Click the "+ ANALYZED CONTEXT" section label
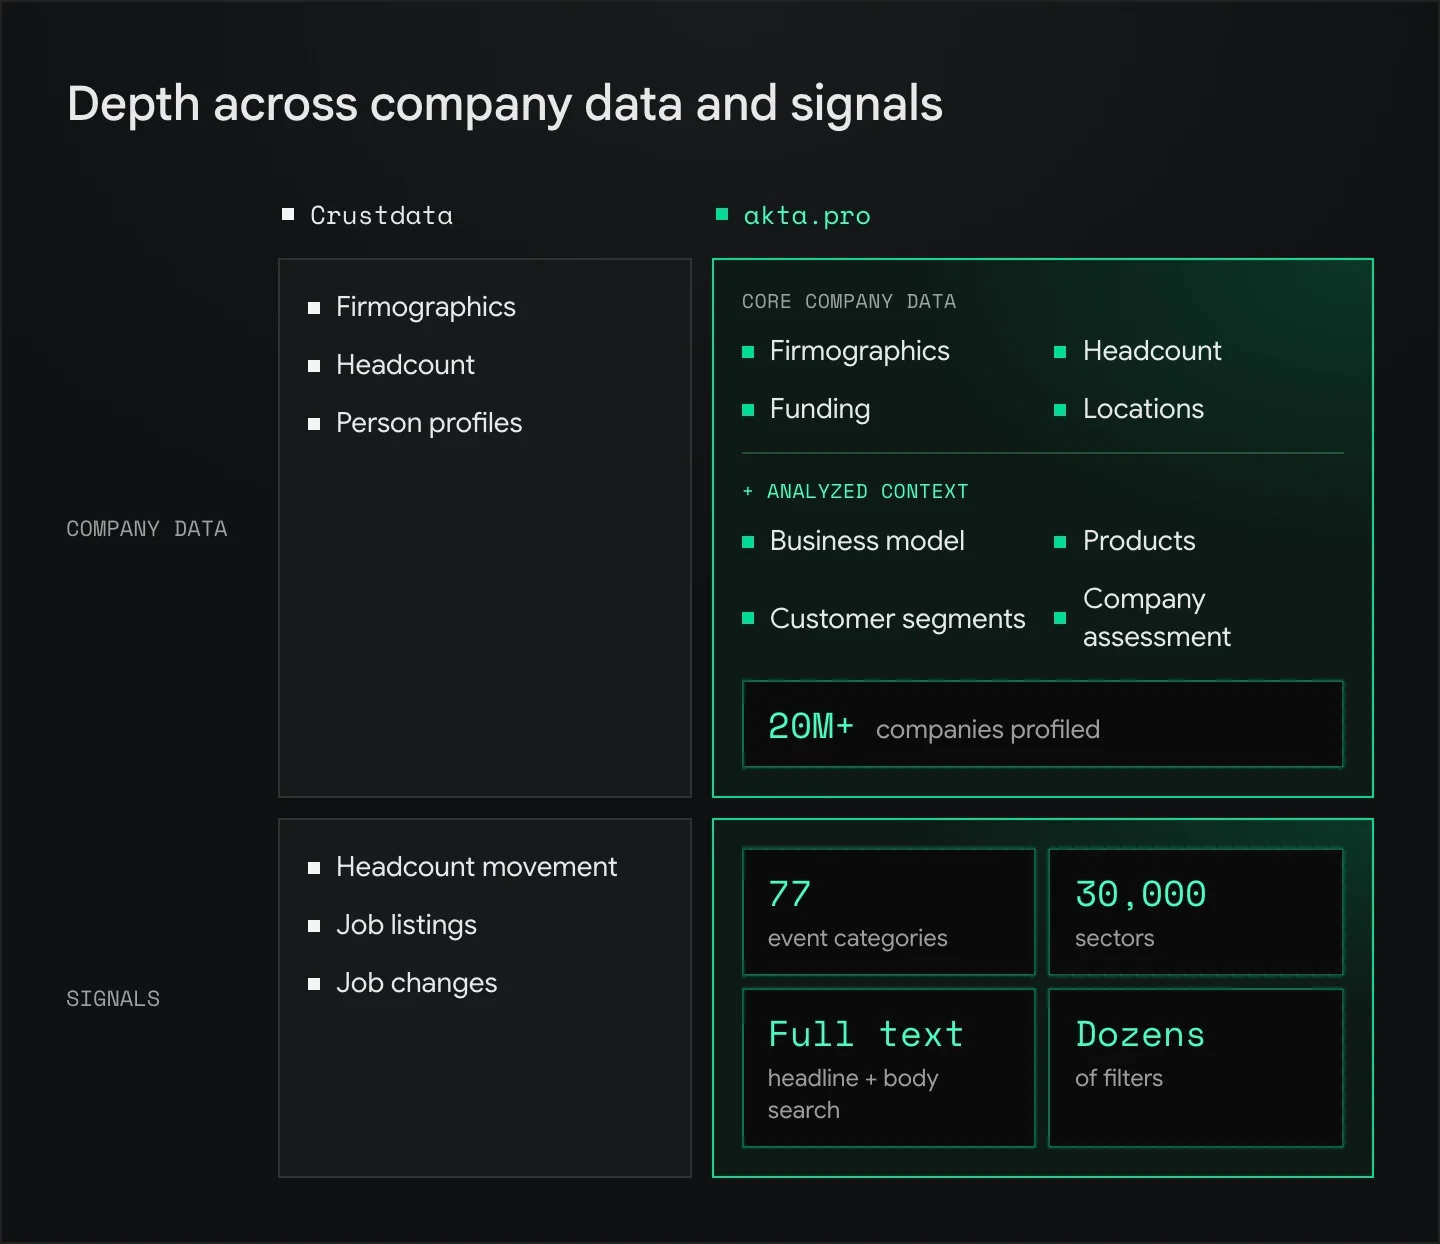Viewport: 1440px width, 1244px height. pyautogui.click(x=855, y=491)
